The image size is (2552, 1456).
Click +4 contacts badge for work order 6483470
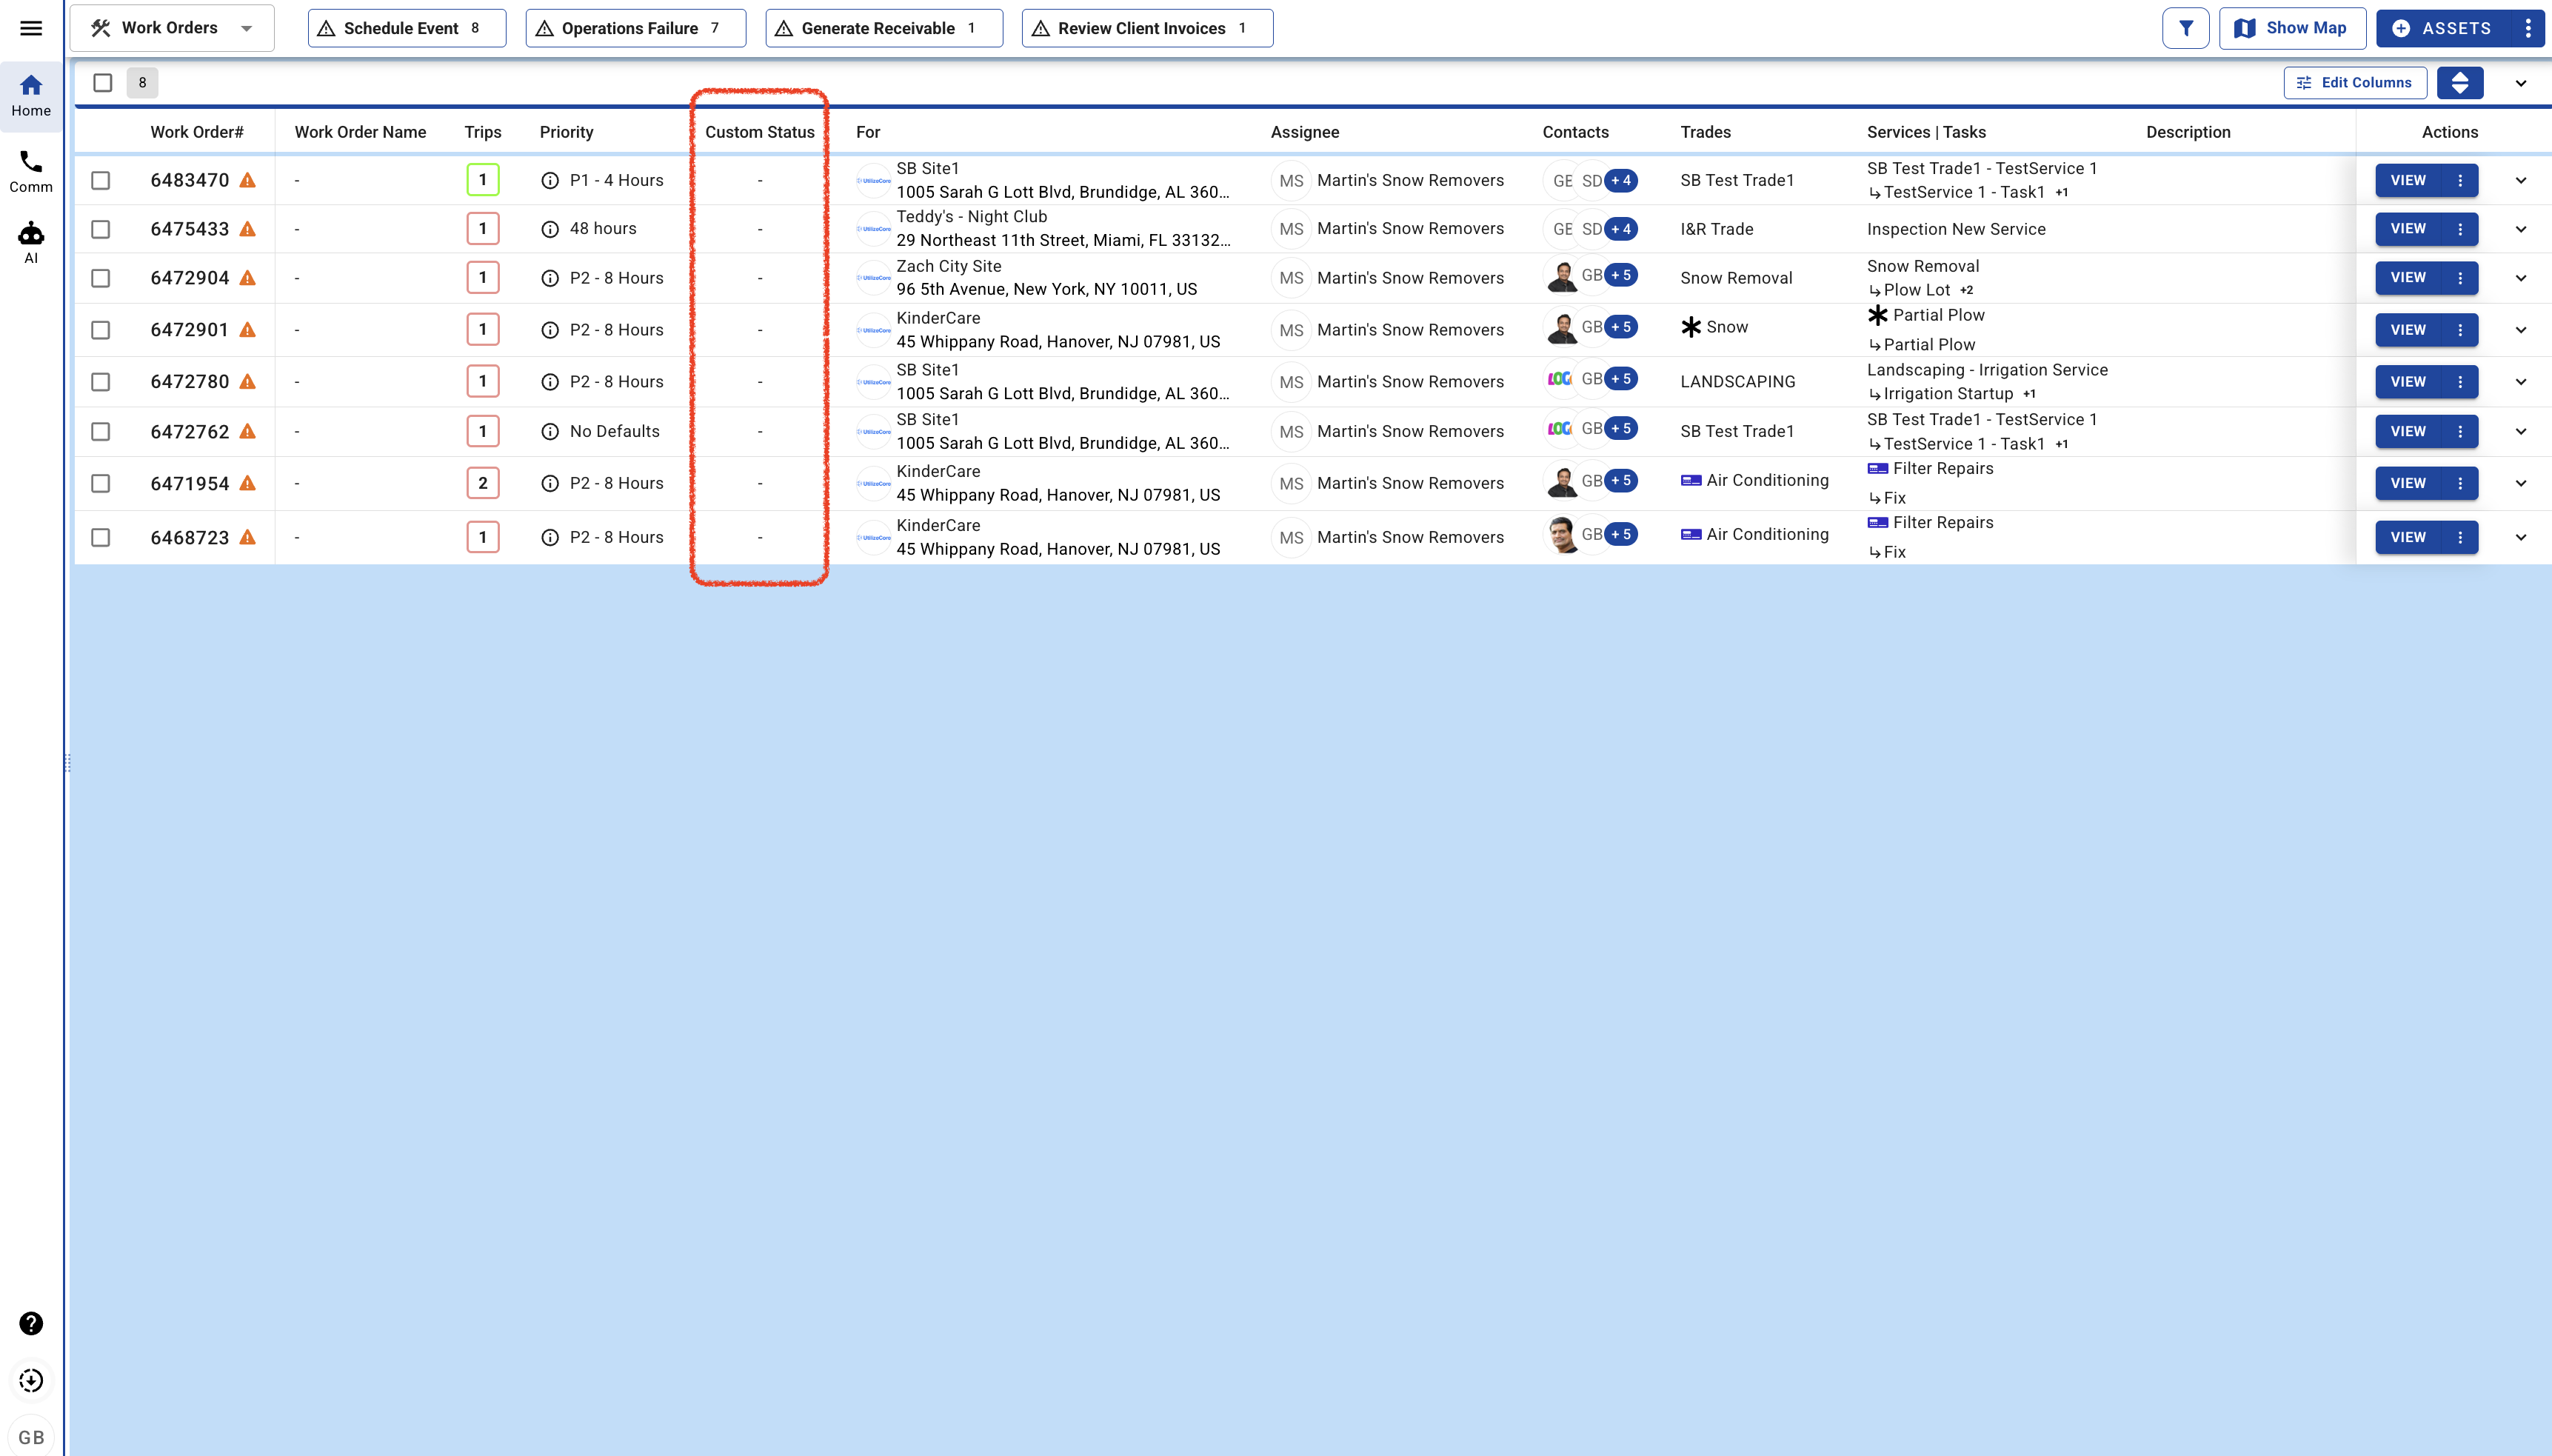click(x=1621, y=180)
